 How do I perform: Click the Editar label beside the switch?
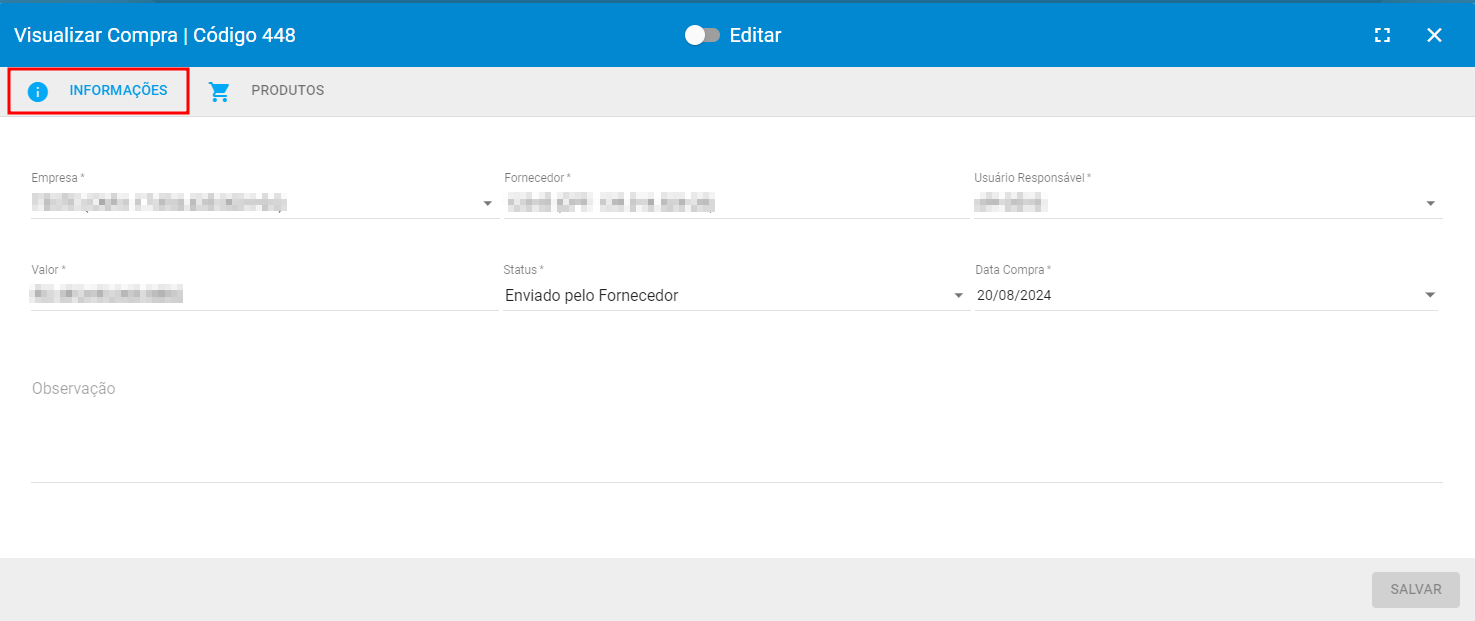click(x=755, y=35)
